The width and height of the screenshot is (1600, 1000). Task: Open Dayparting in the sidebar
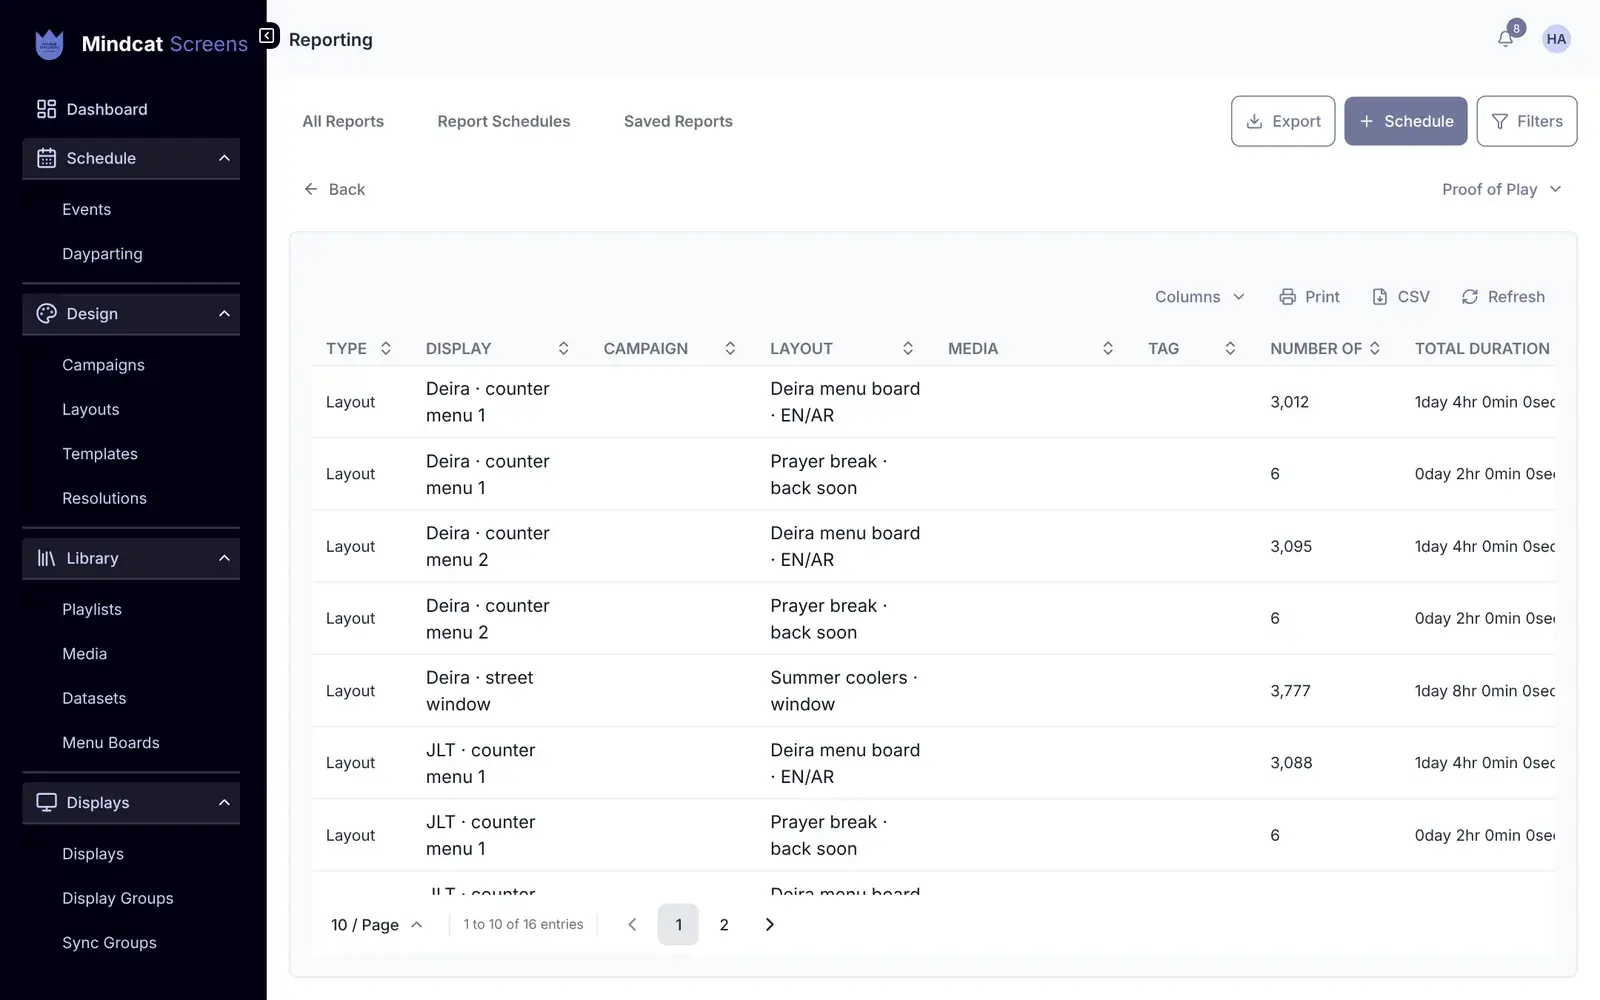102,254
